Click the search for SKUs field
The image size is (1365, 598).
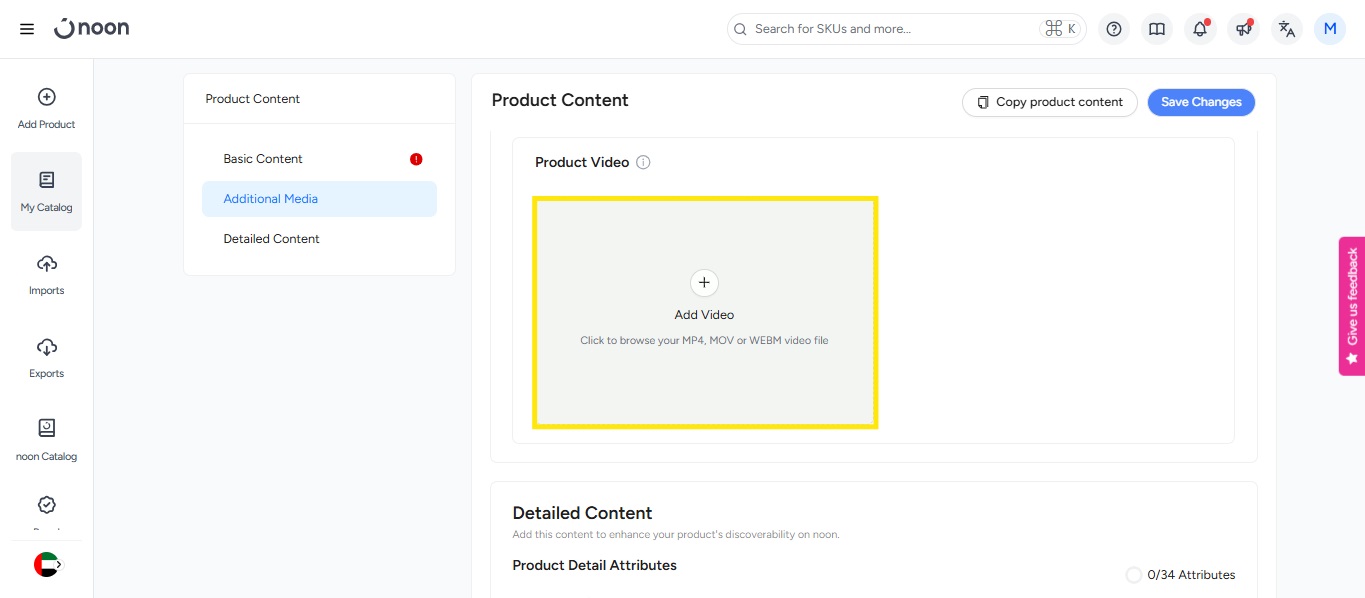coord(890,29)
